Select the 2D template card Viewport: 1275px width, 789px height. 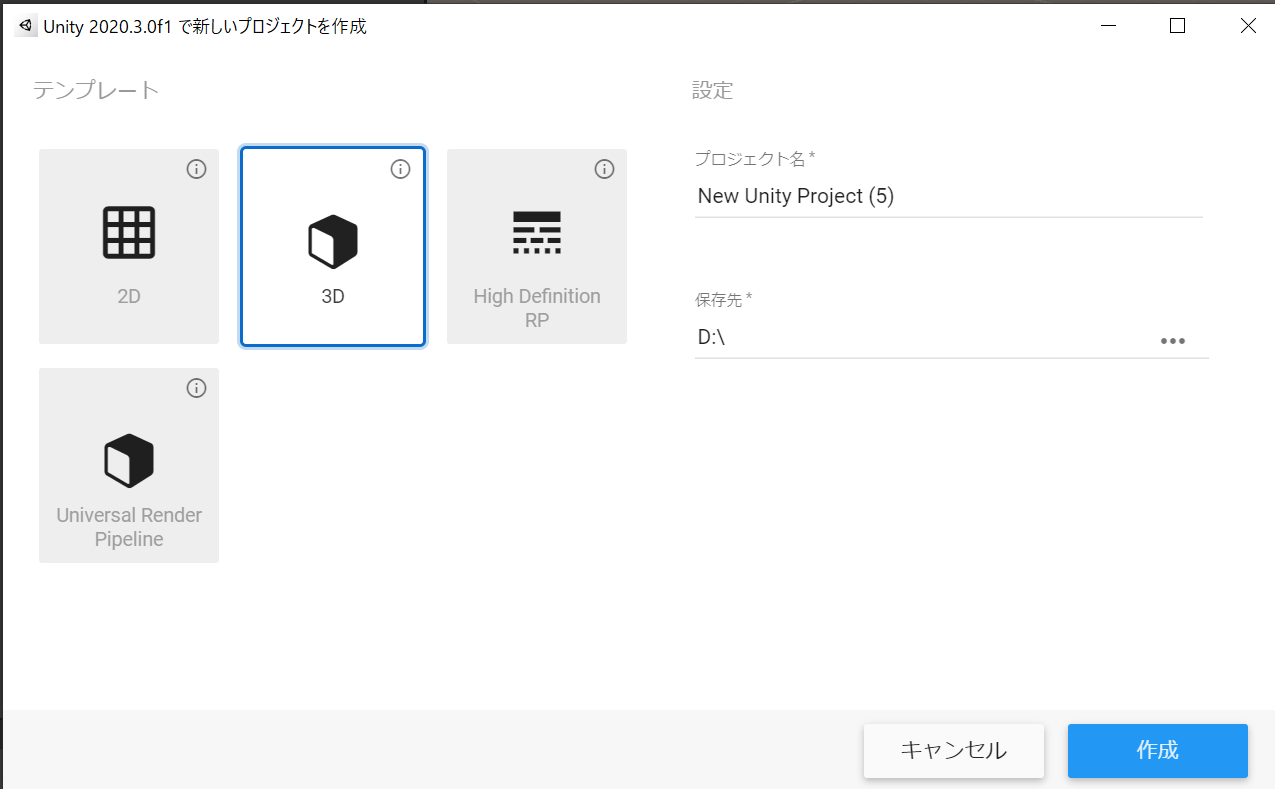(x=129, y=246)
